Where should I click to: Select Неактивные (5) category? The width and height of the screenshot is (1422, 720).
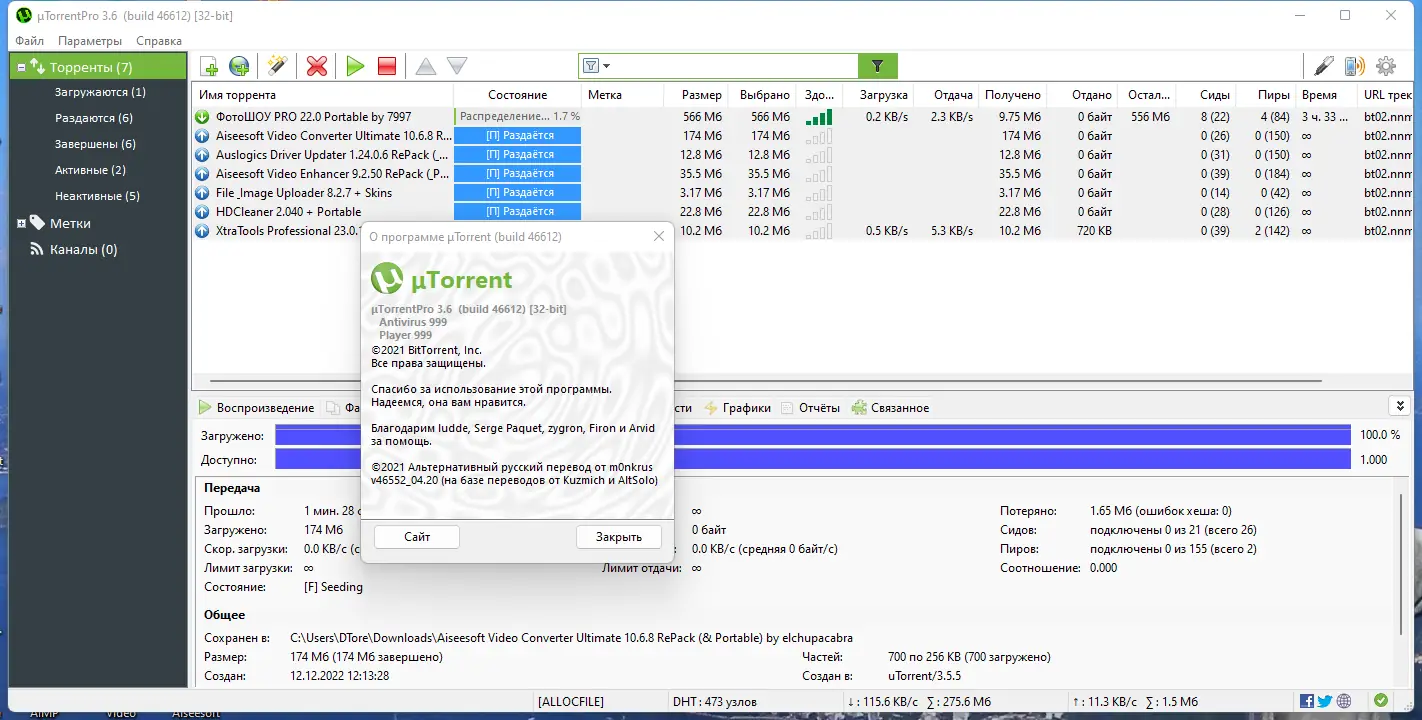[97, 196]
